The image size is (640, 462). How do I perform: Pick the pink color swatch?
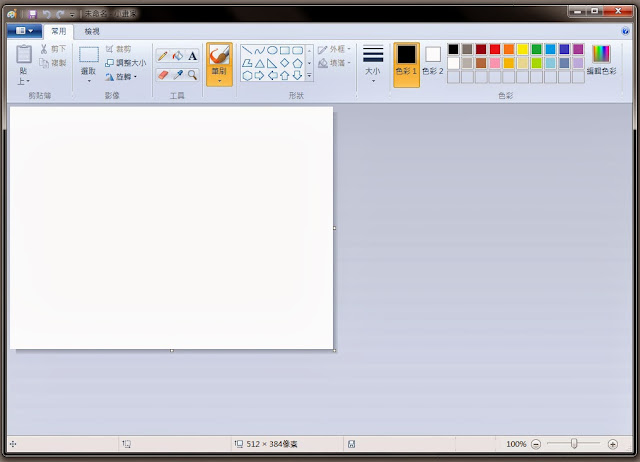(x=495, y=63)
